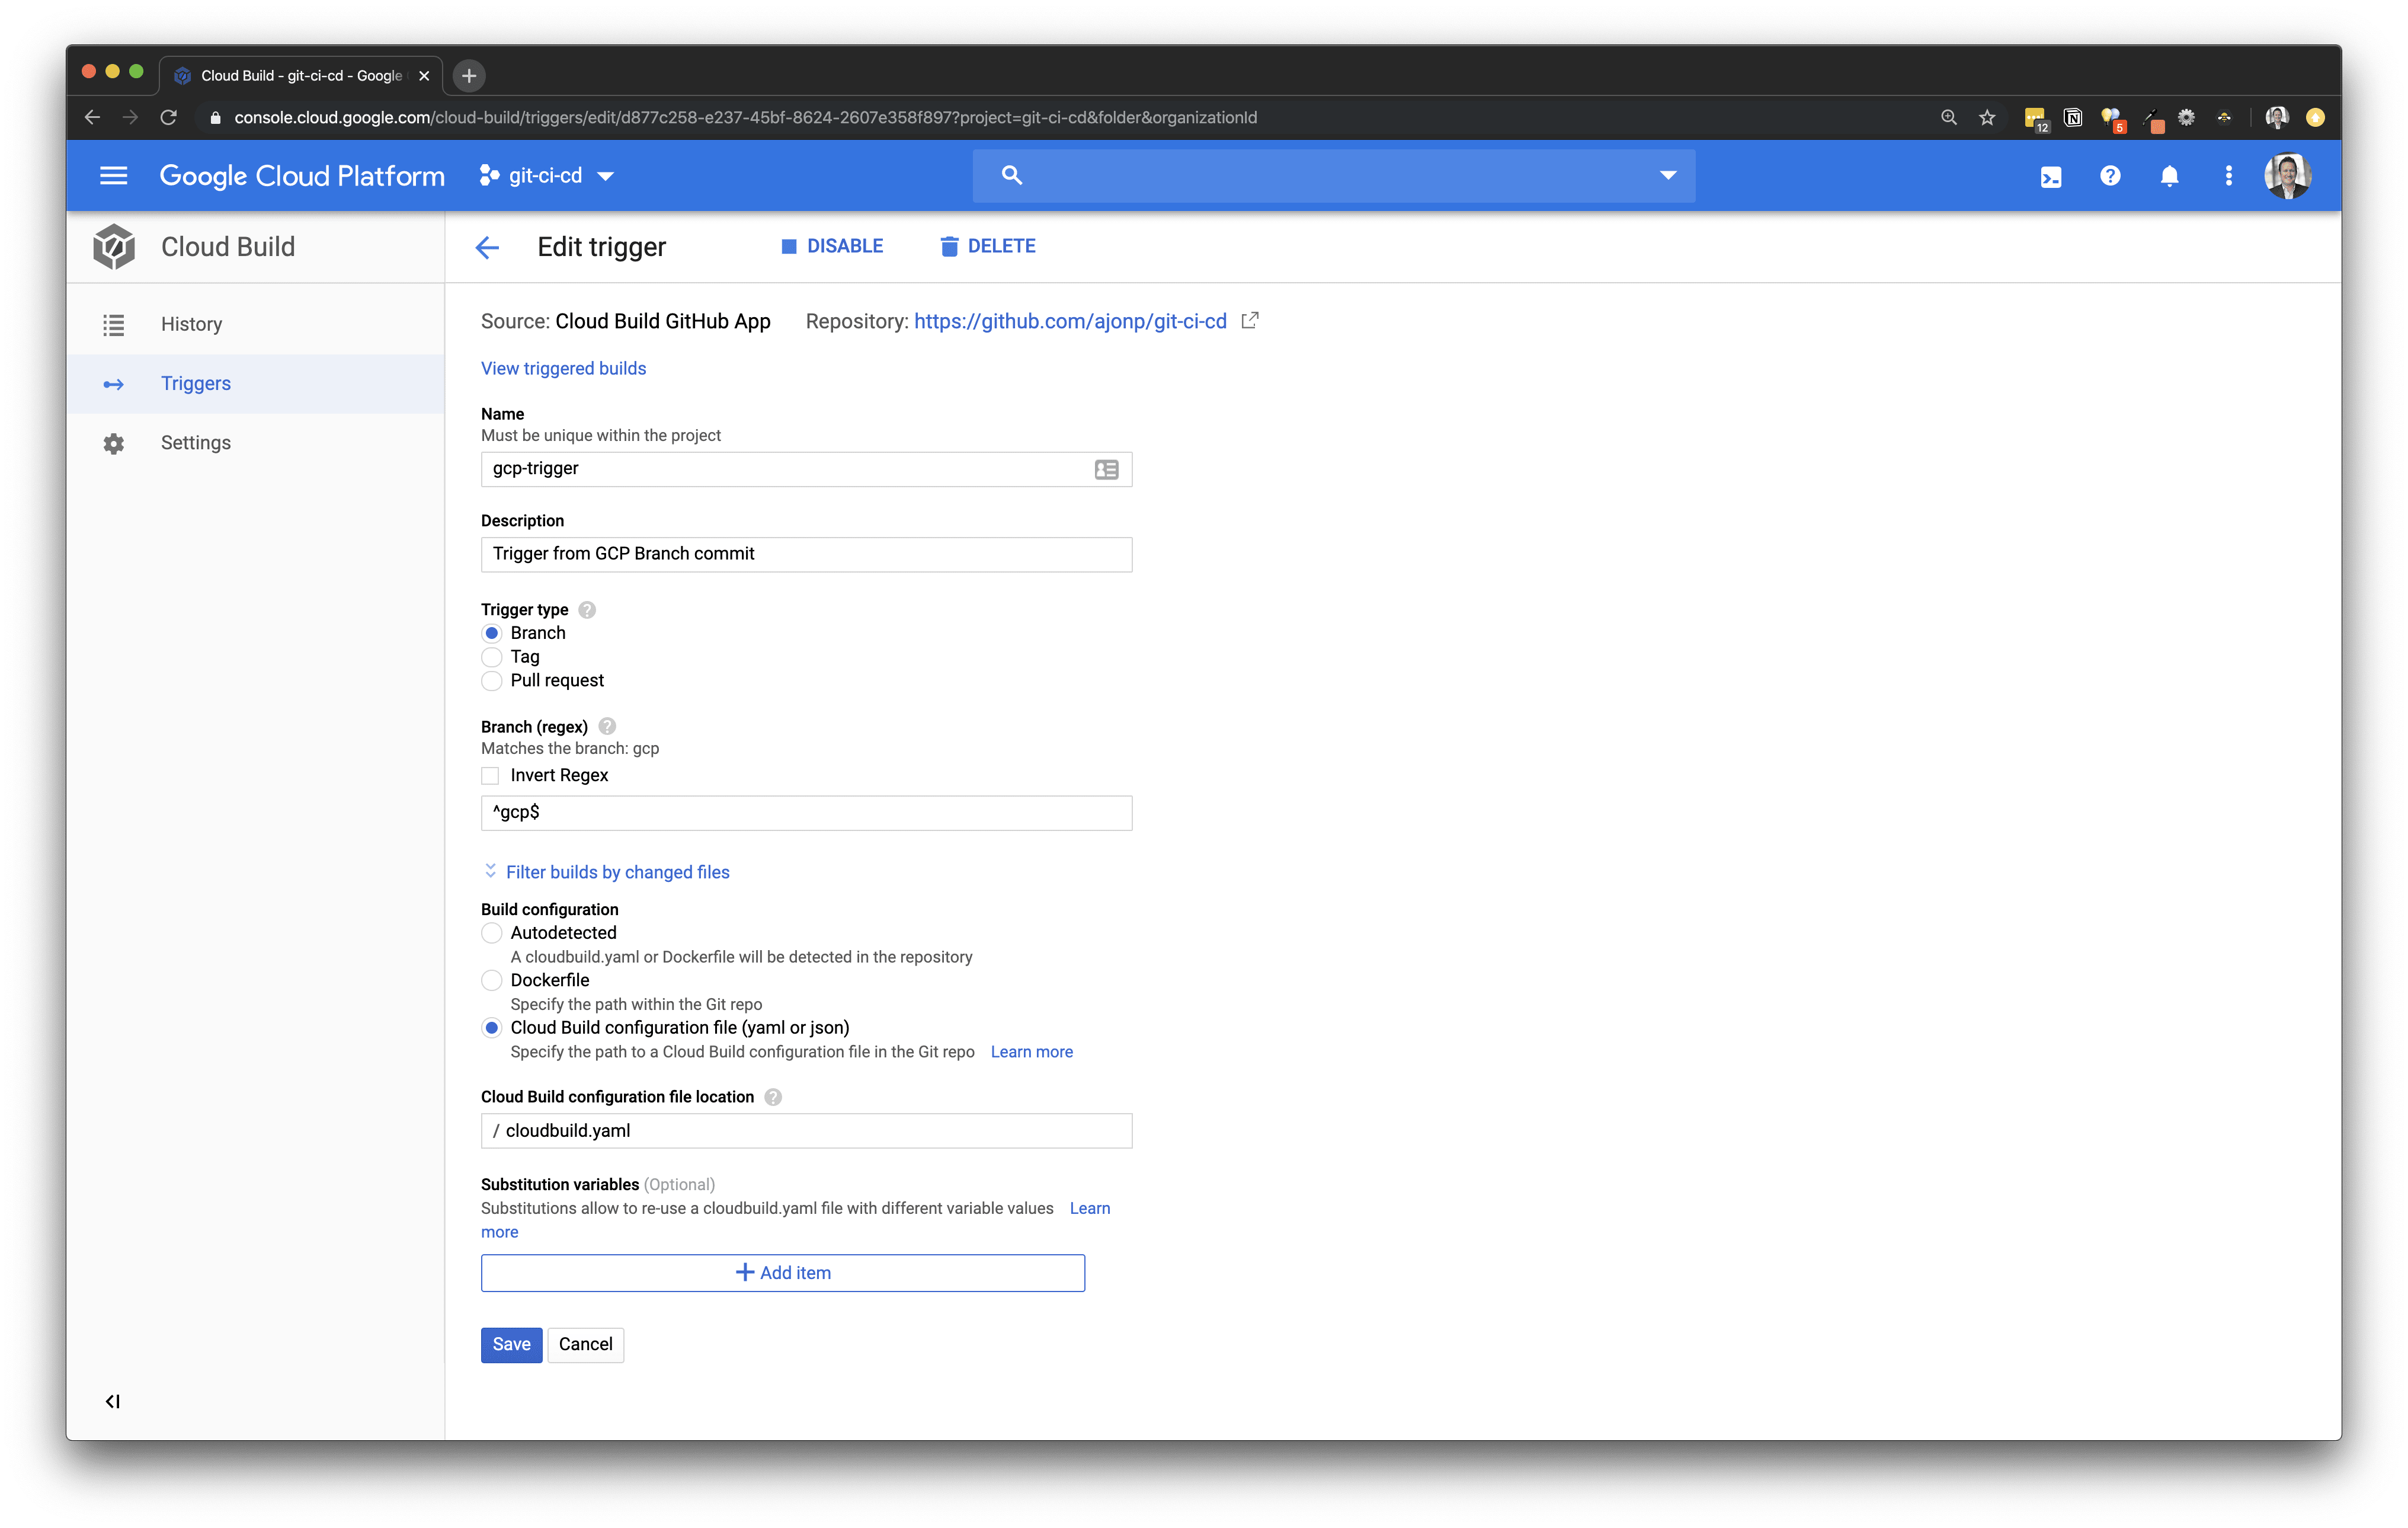Select the Tag trigger type
This screenshot has width=2408, height=1528.
pyautogui.click(x=491, y=657)
